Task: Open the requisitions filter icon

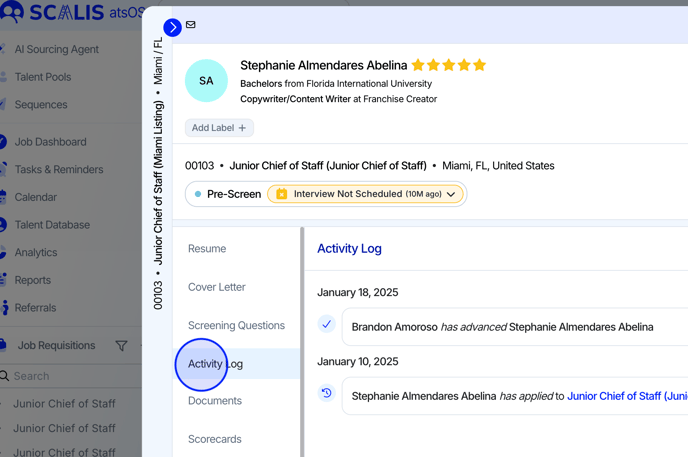Action: point(121,346)
